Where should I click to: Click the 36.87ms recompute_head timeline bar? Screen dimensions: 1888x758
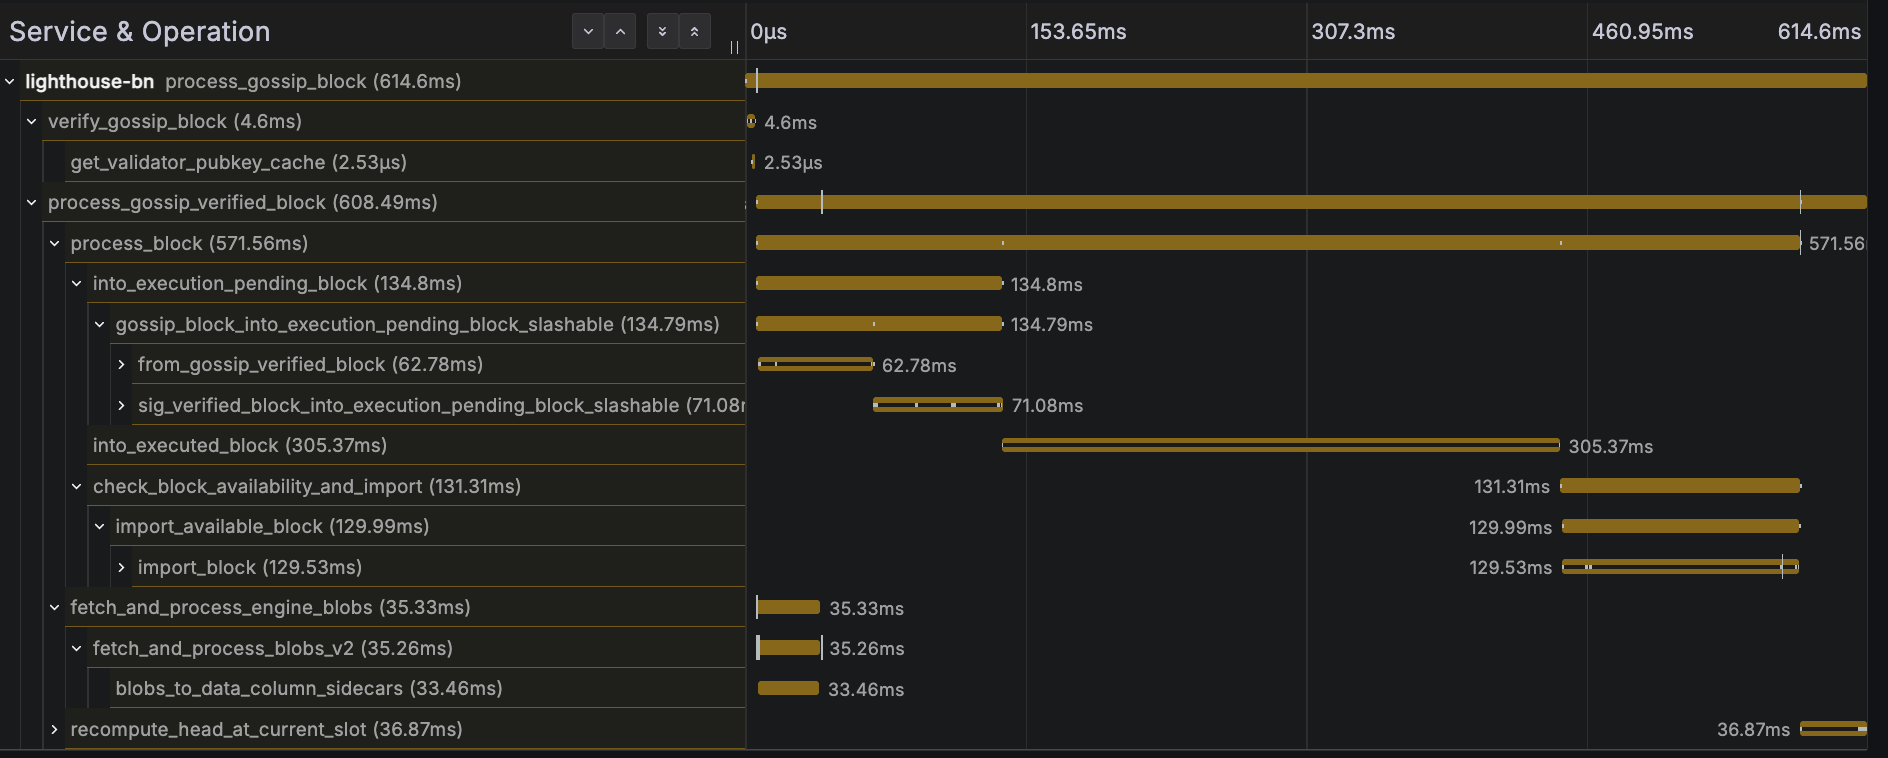tap(1832, 729)
